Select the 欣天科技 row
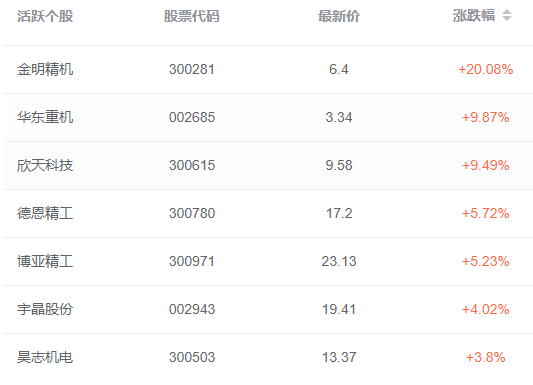533x385 pixels. (x=269, y=165)
